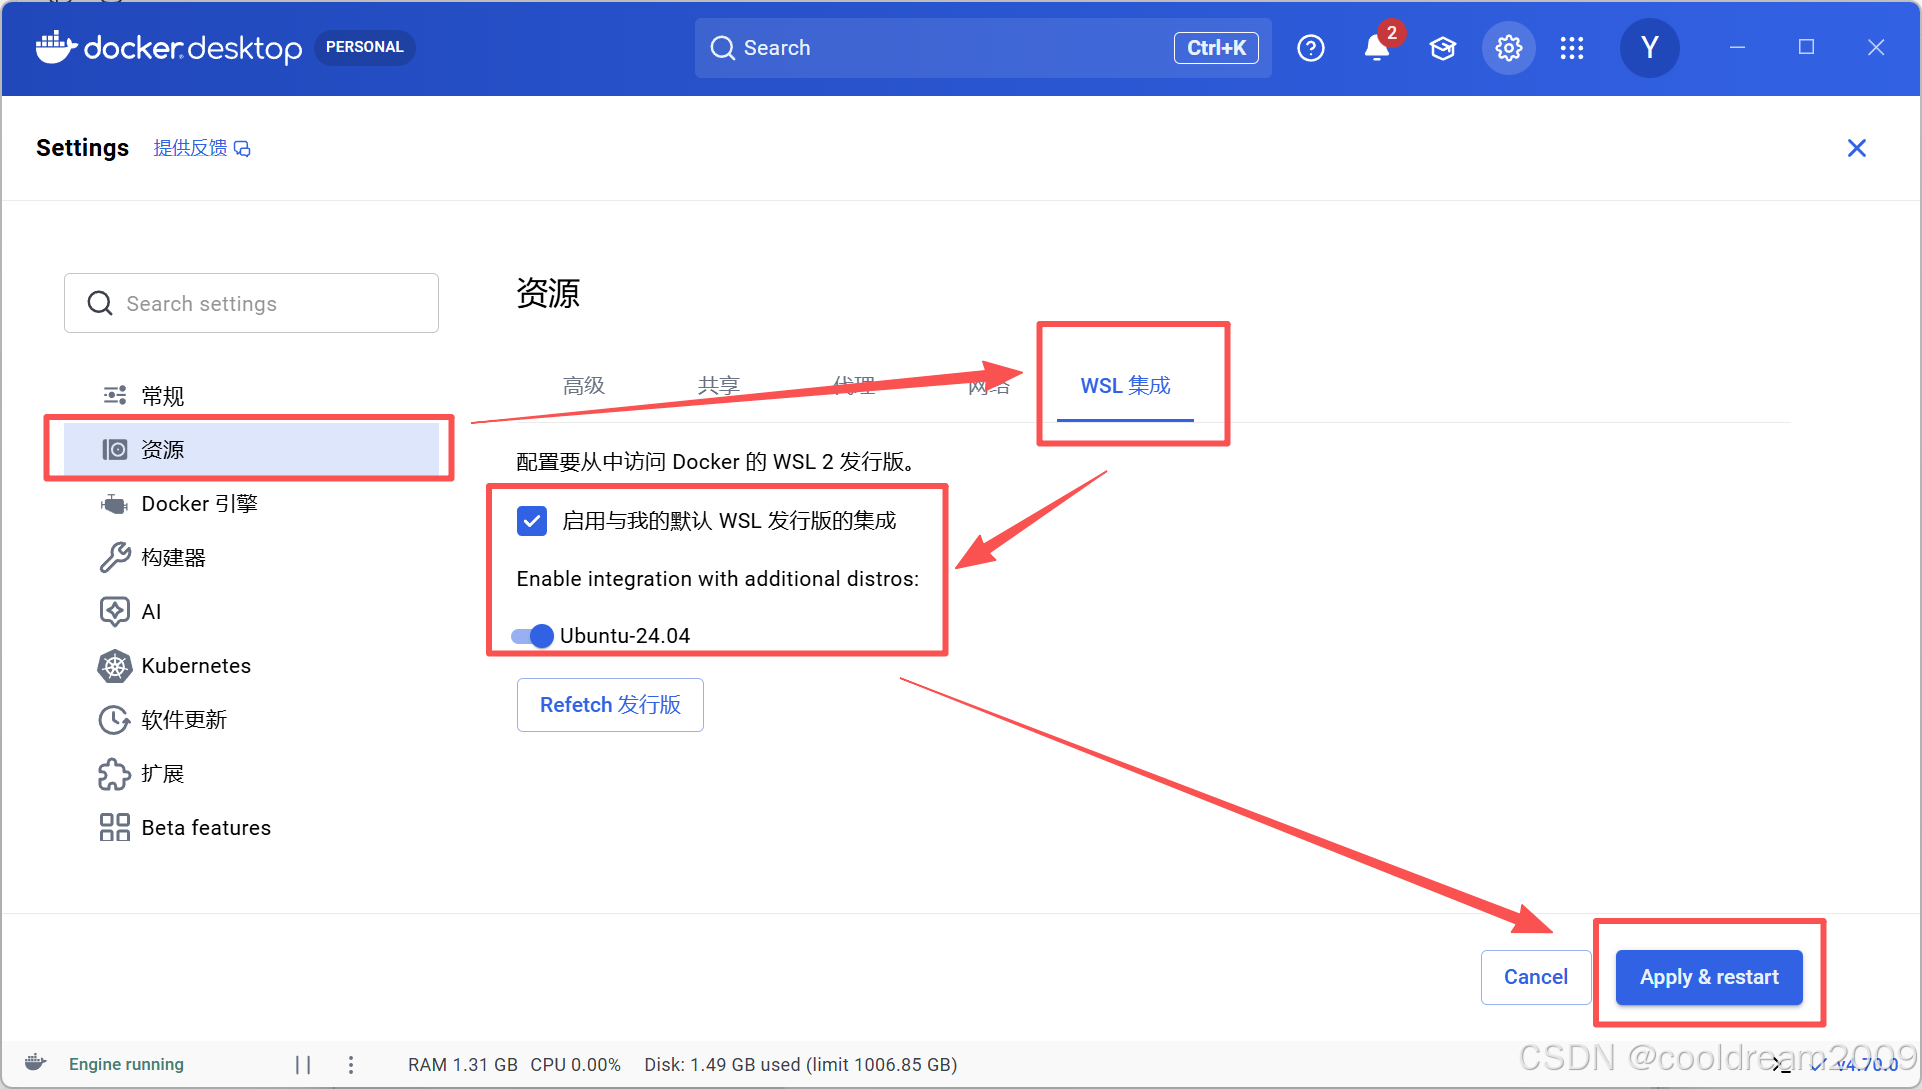Close Settings with the blue X
The height and width of the screenshot is (1089, 1922).
coord(1856,148)
